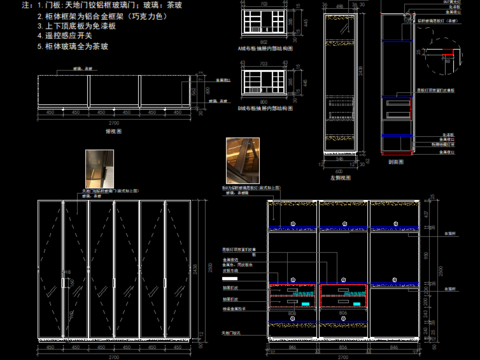Select note line 1 about 门板
This screenshot has width=480, height=360.
[110, 5]
